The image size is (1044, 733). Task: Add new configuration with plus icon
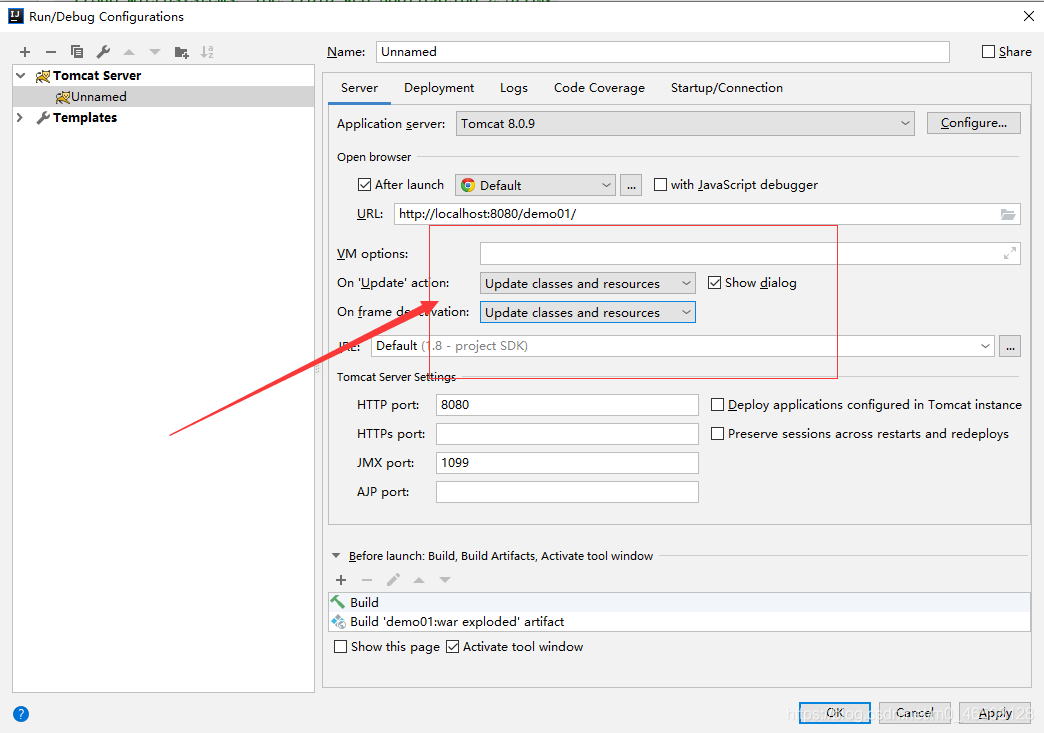pyautogui.click(x=25, y=52)
